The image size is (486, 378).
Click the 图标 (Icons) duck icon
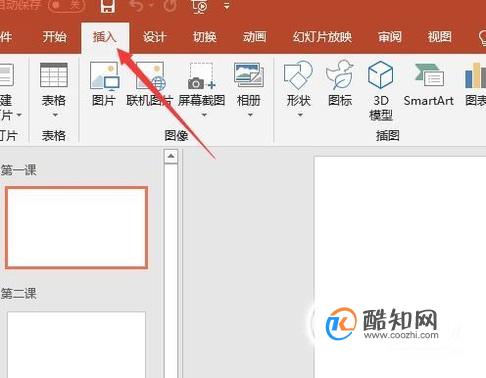coord(339,75)
